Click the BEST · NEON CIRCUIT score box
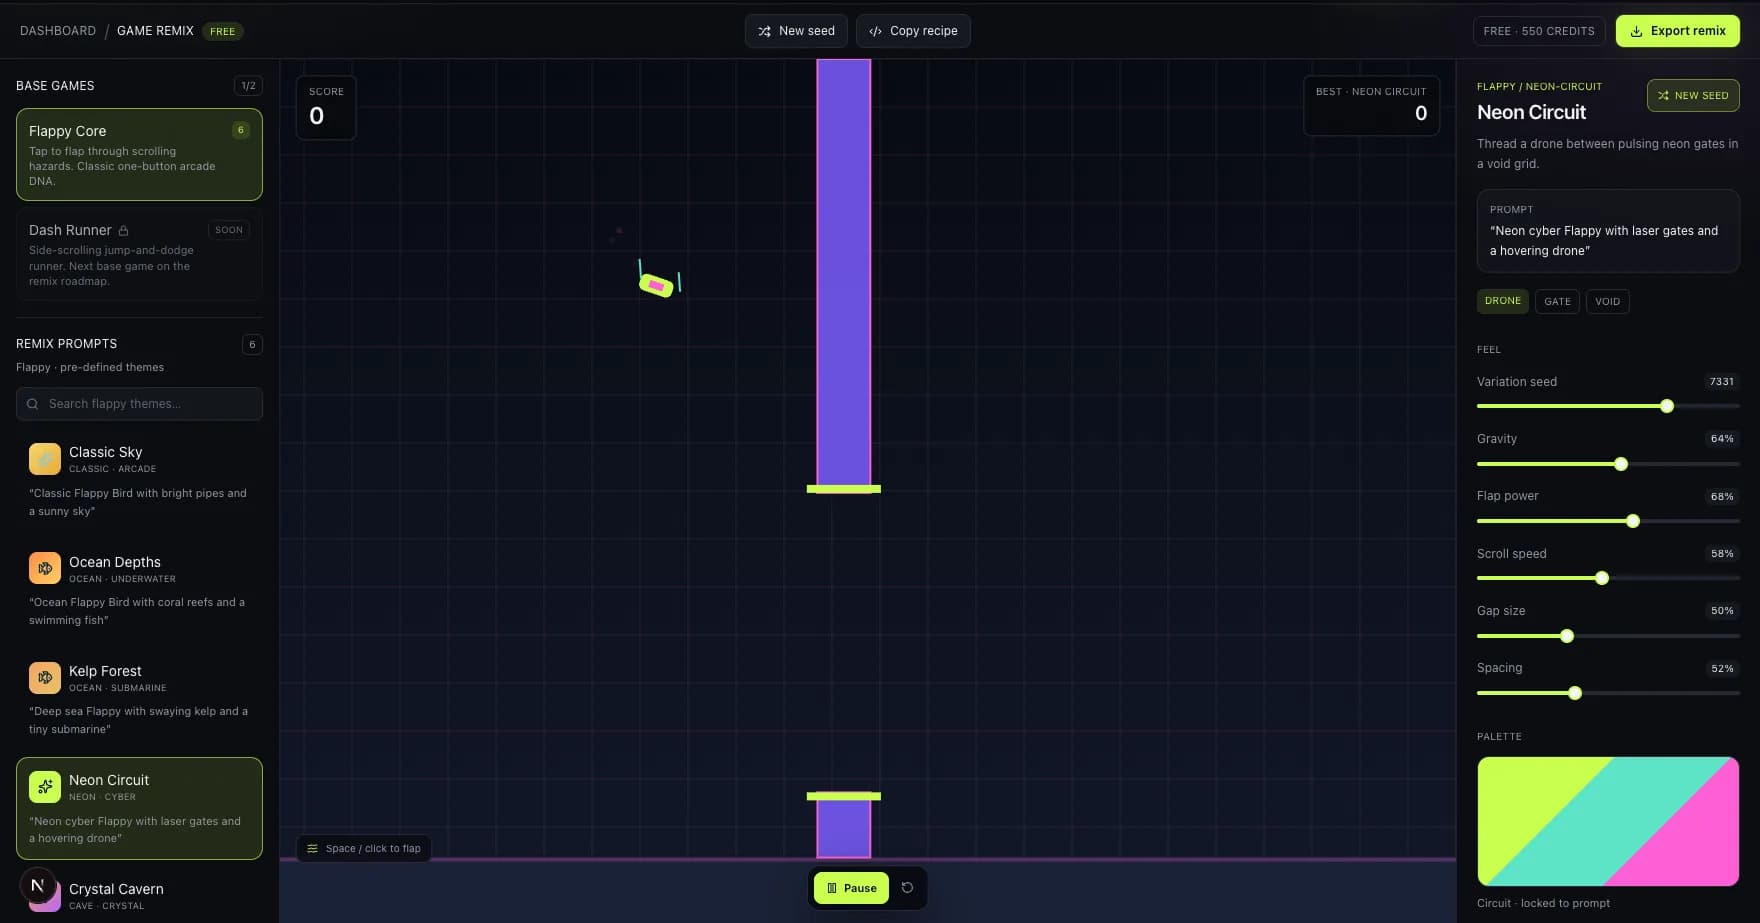The height and width of the screenshot is (923, 1760). coord(1371,106)
